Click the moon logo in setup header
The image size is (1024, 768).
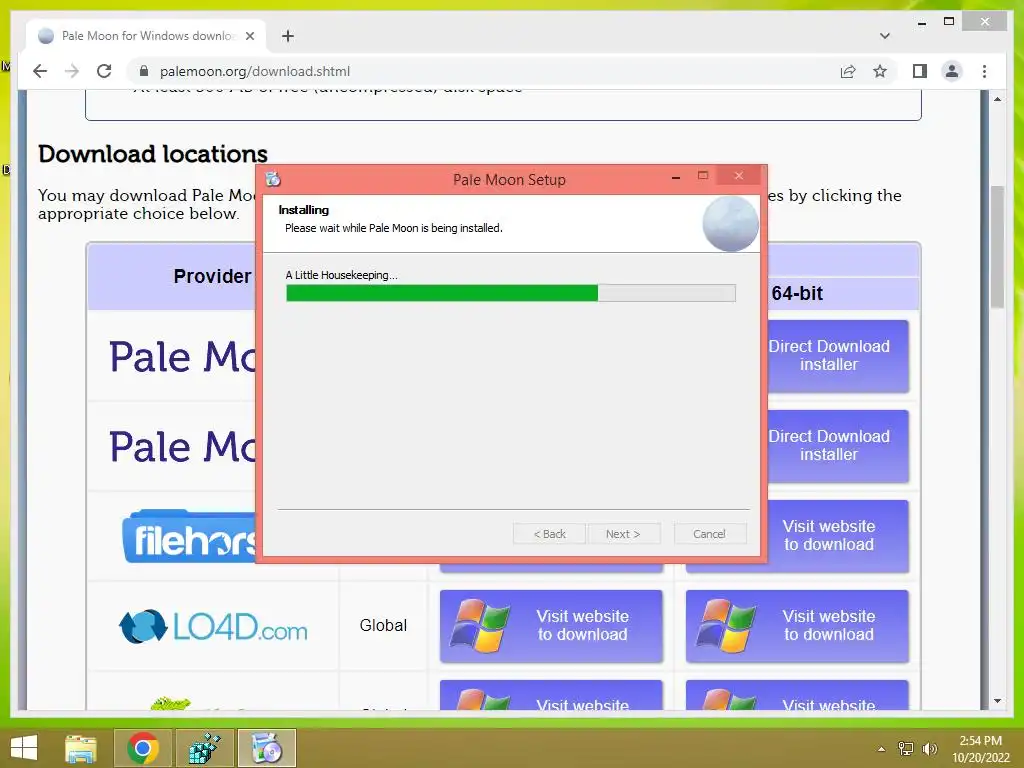pos(730,224)
